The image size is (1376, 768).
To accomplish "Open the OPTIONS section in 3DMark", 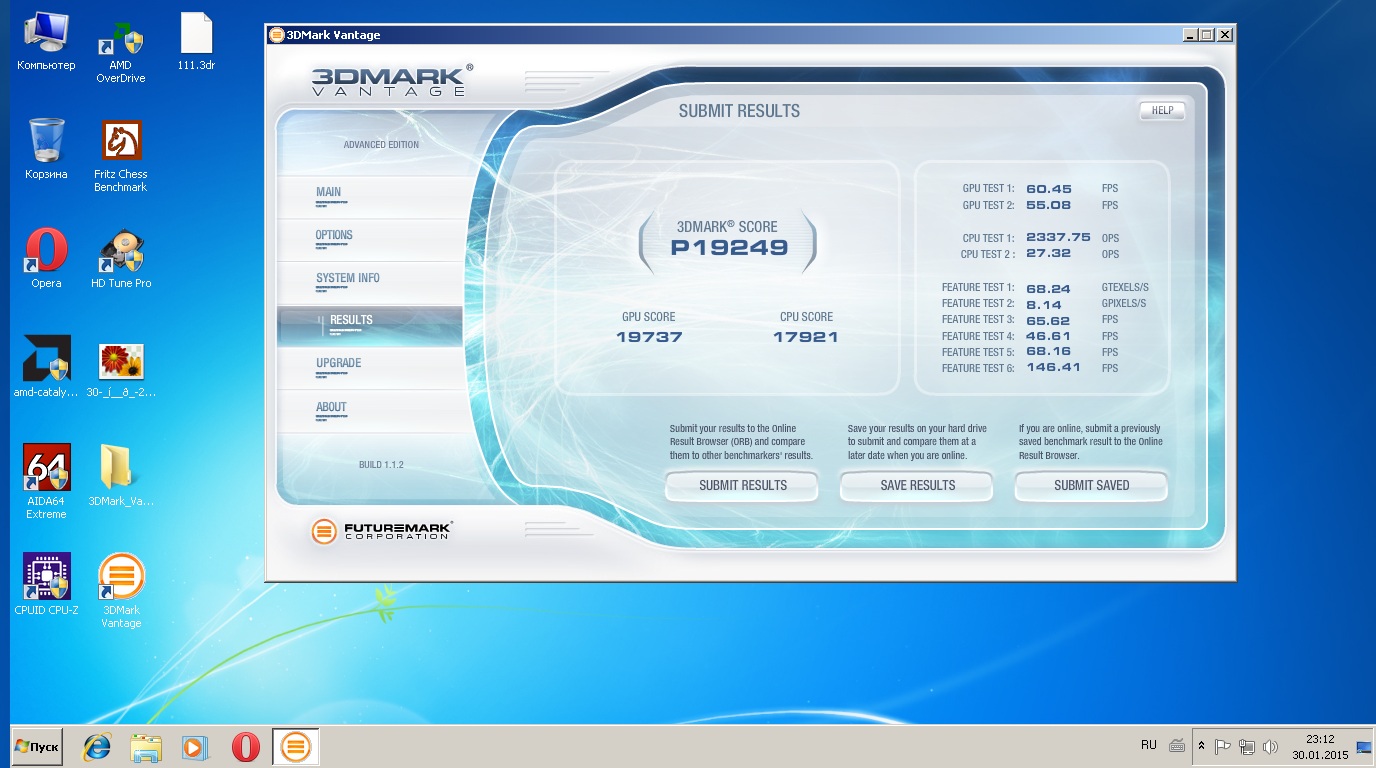I will [370, 240].
